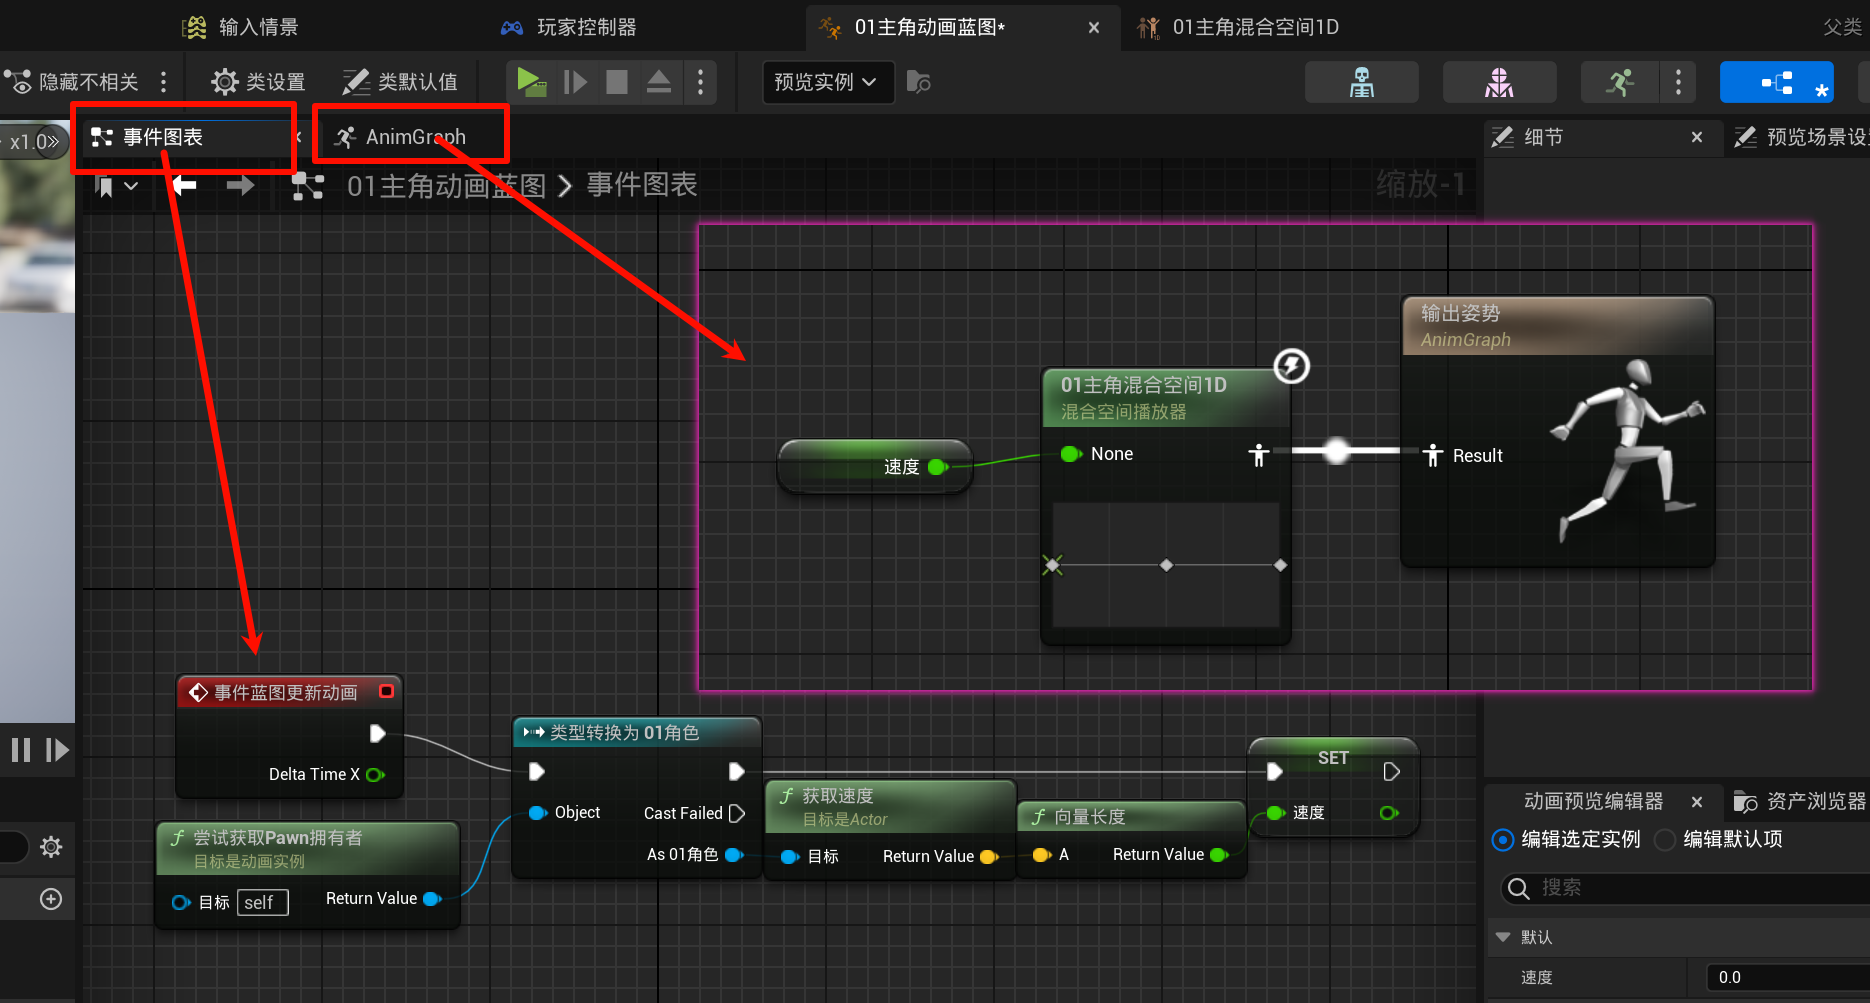Click the 类默认值 button
This screenshot has height=1003, width=1870.
click(x=400, y=82)
